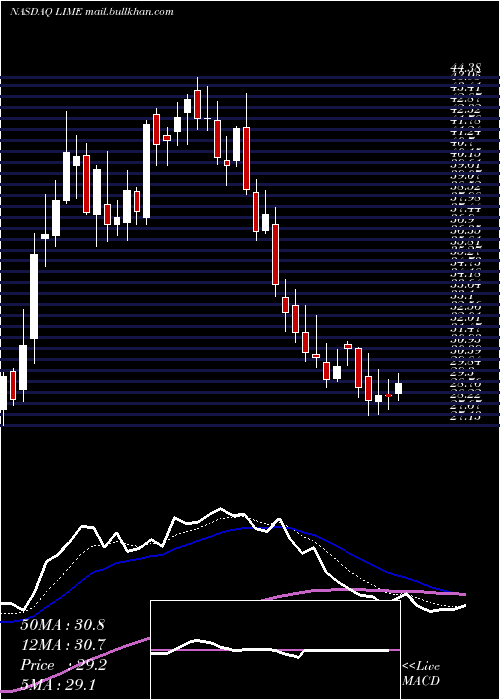This screenshot has height=700, width=500.
Task: Click the 12MA : 30.7 readout
Action: 62,645
